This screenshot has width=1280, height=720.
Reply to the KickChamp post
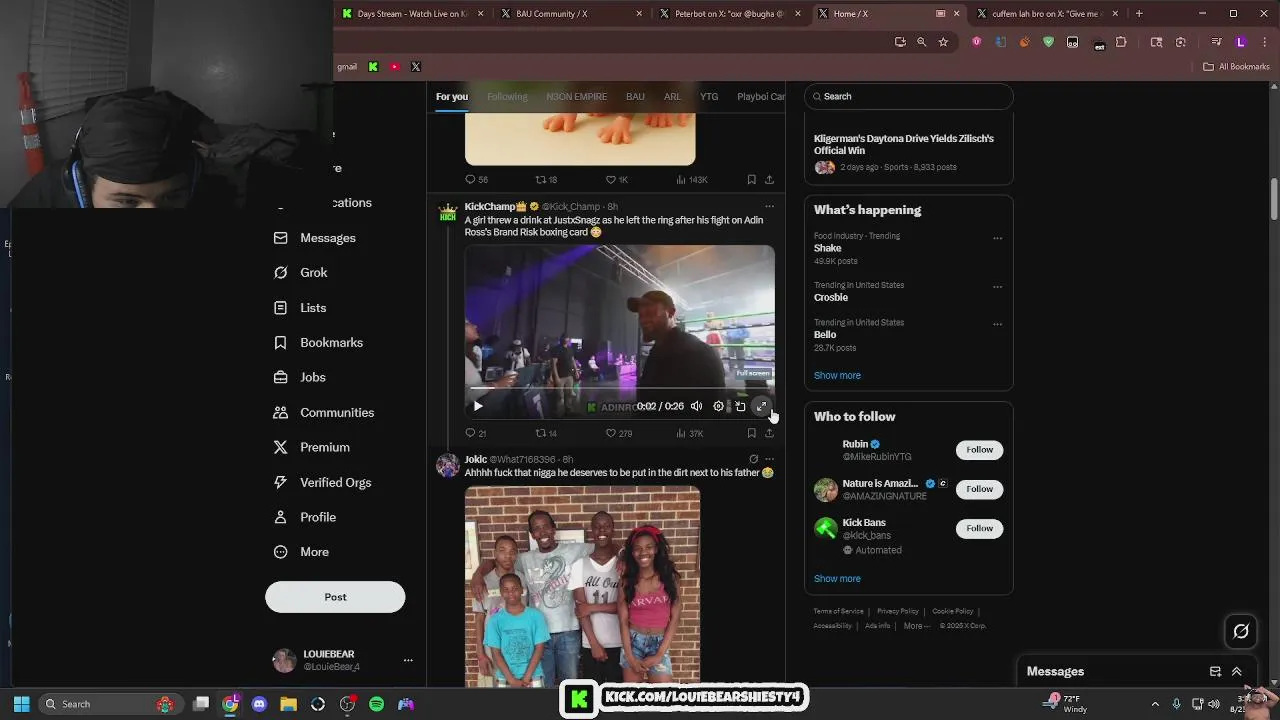tap(476, 433)
